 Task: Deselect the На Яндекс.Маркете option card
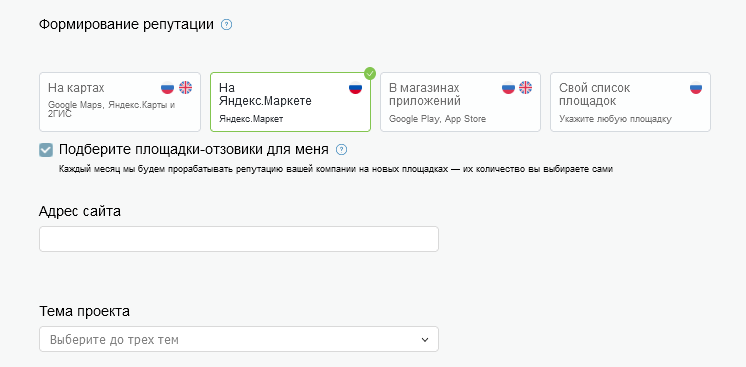coord(290,102)
